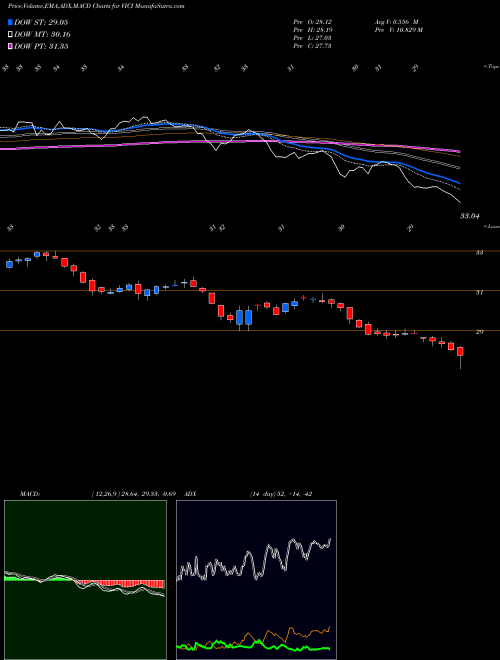Click the 33.04 price label

coord(470,216)
